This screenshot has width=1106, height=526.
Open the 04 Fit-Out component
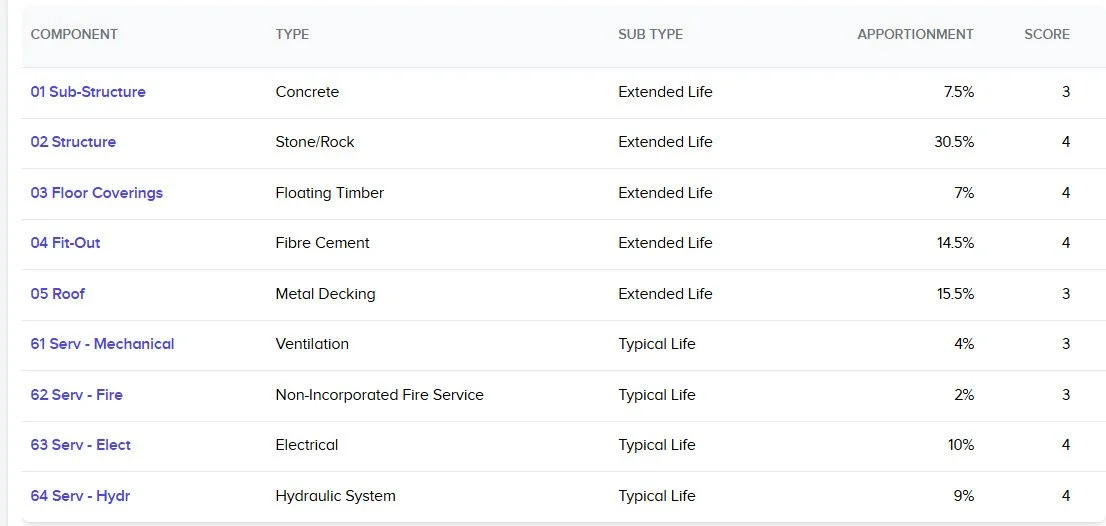point(65,243)
